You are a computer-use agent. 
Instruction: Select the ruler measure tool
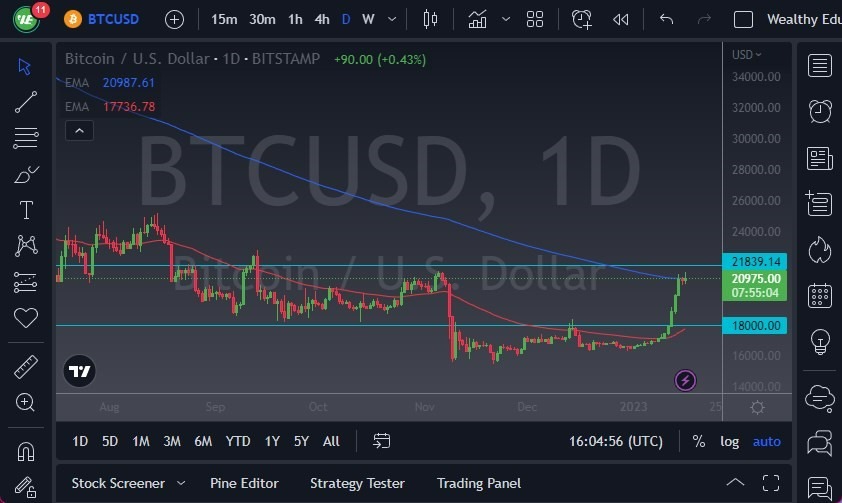click(25, 367)
